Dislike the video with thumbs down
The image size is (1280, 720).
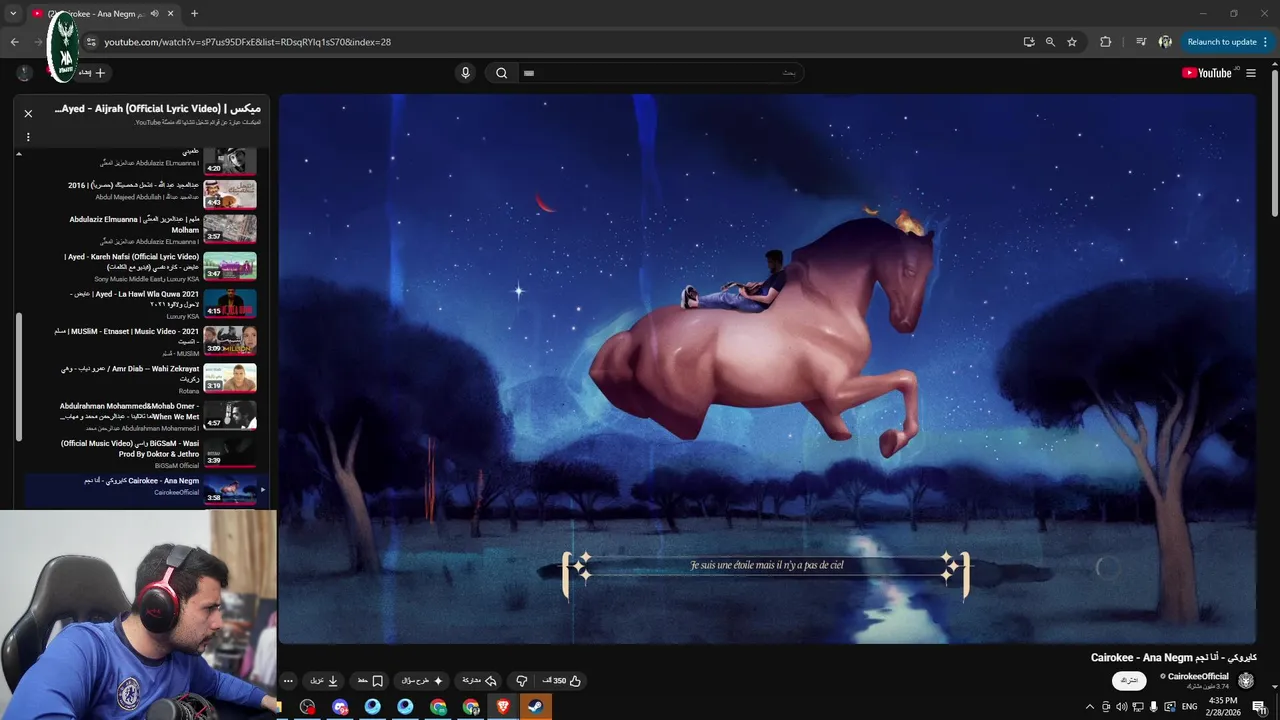(521, 681)
